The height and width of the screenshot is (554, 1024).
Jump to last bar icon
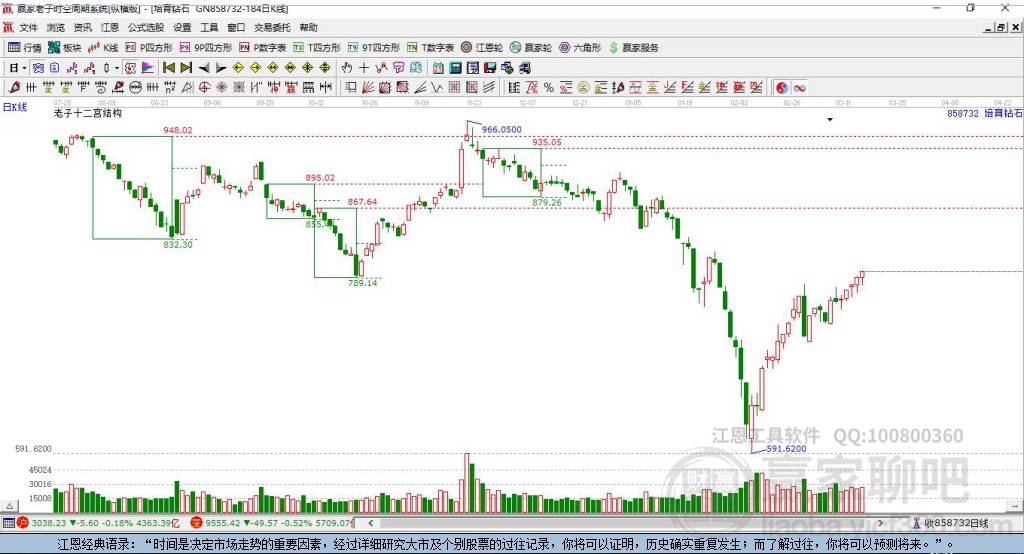point(186,67)
